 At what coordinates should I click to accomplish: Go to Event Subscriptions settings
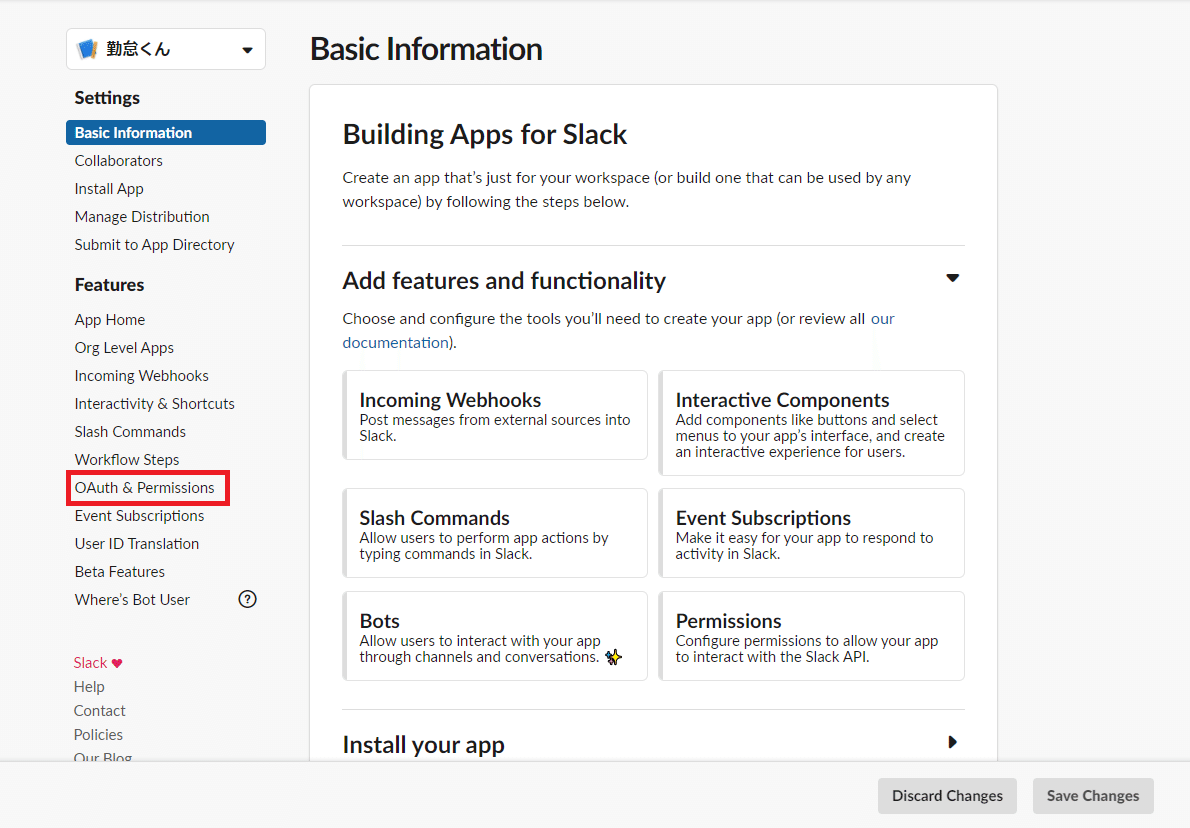point(139,516)
